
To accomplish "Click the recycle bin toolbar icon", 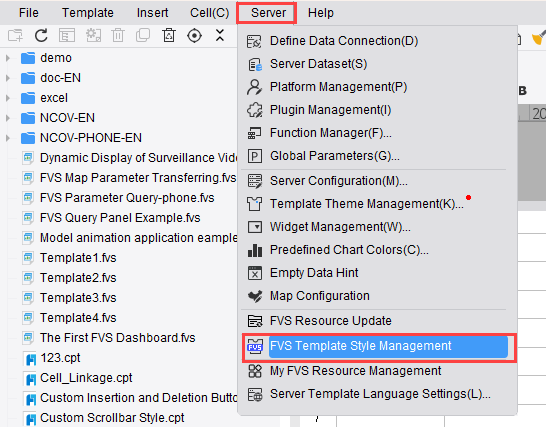I will pos(169,36).
